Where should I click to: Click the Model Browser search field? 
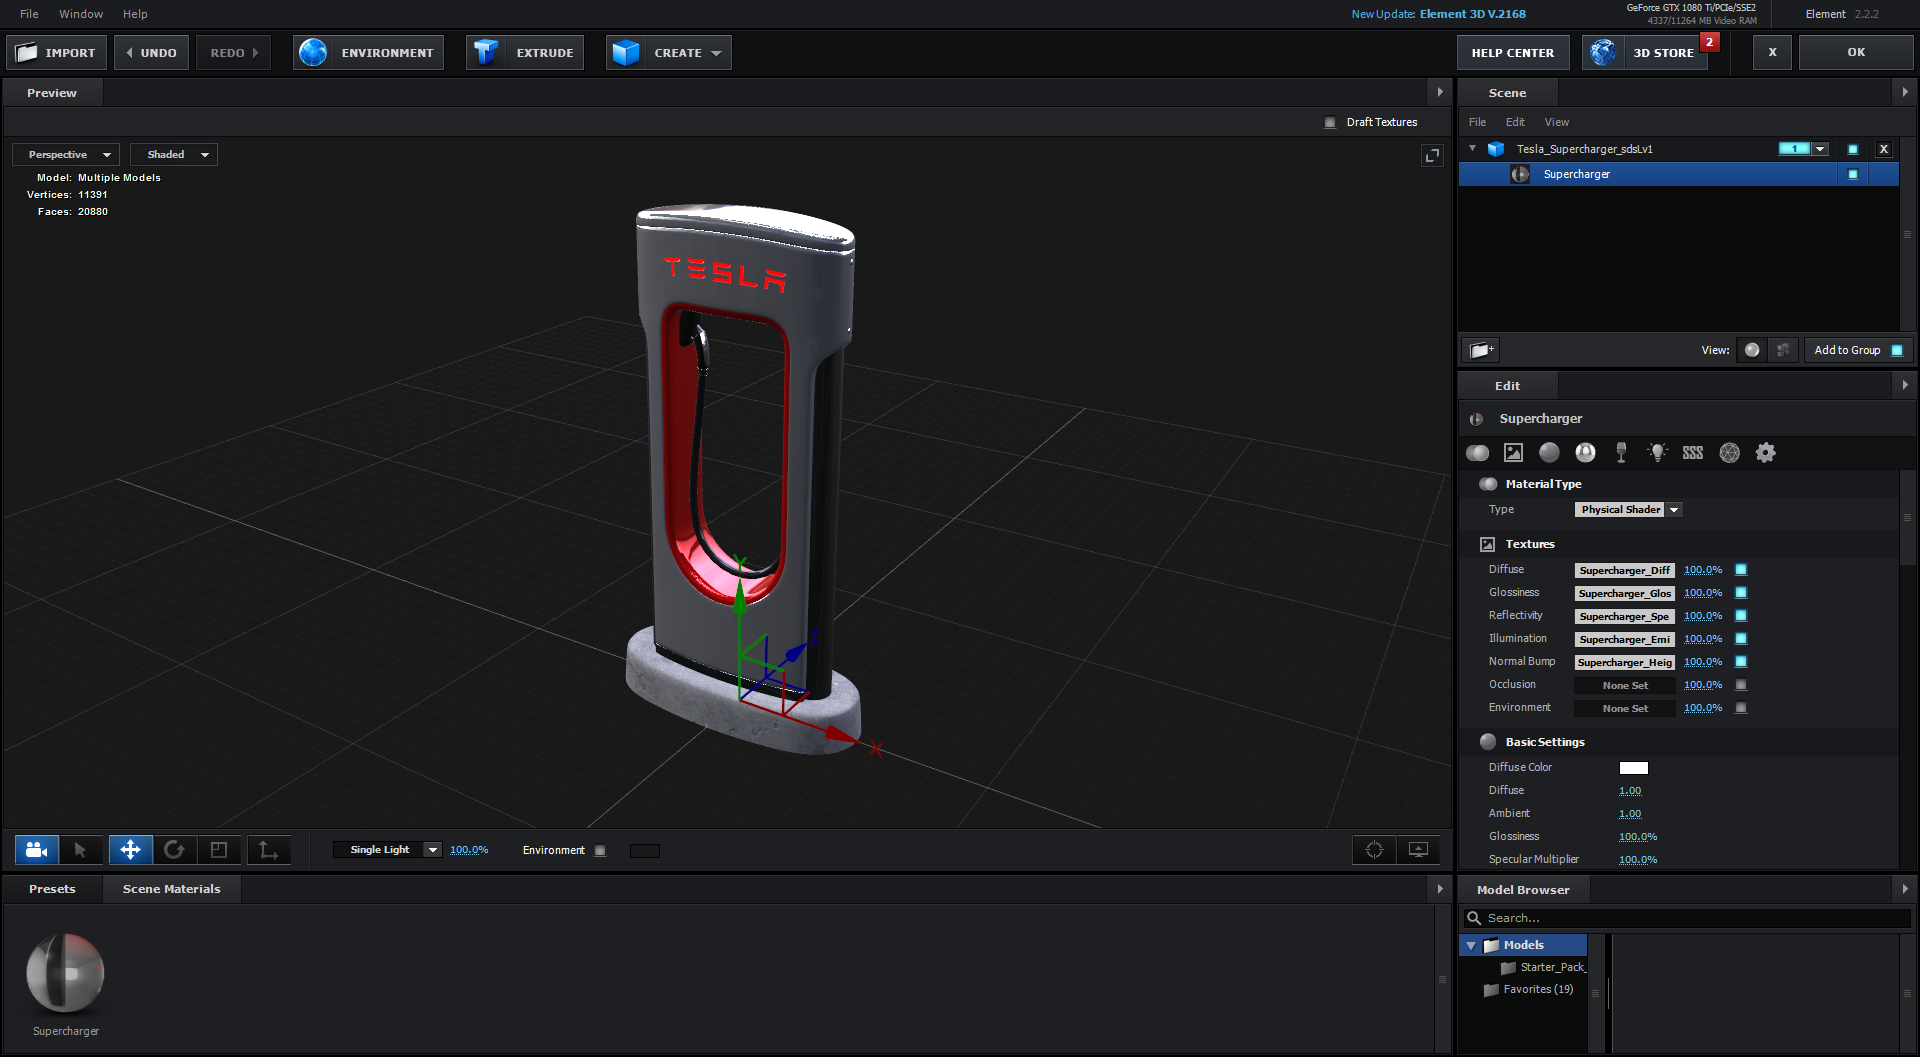click(1690, 918)
